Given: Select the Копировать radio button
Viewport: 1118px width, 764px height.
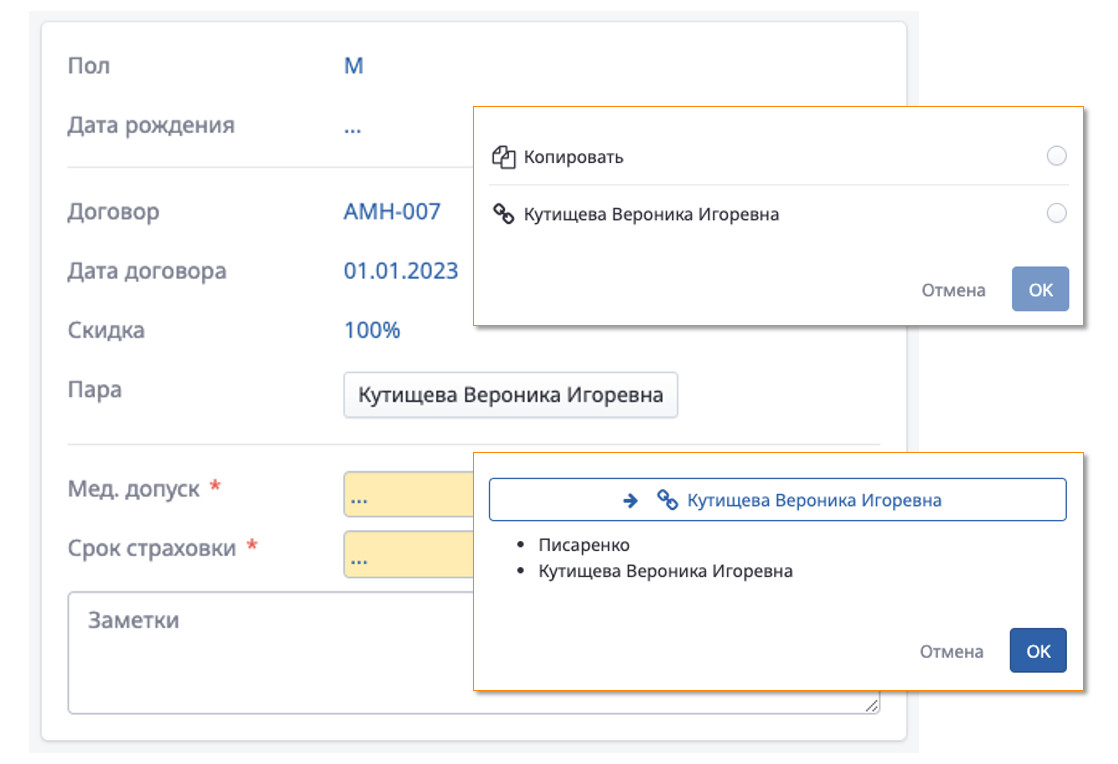Looking at the screenshot, I should (1056, 155).
